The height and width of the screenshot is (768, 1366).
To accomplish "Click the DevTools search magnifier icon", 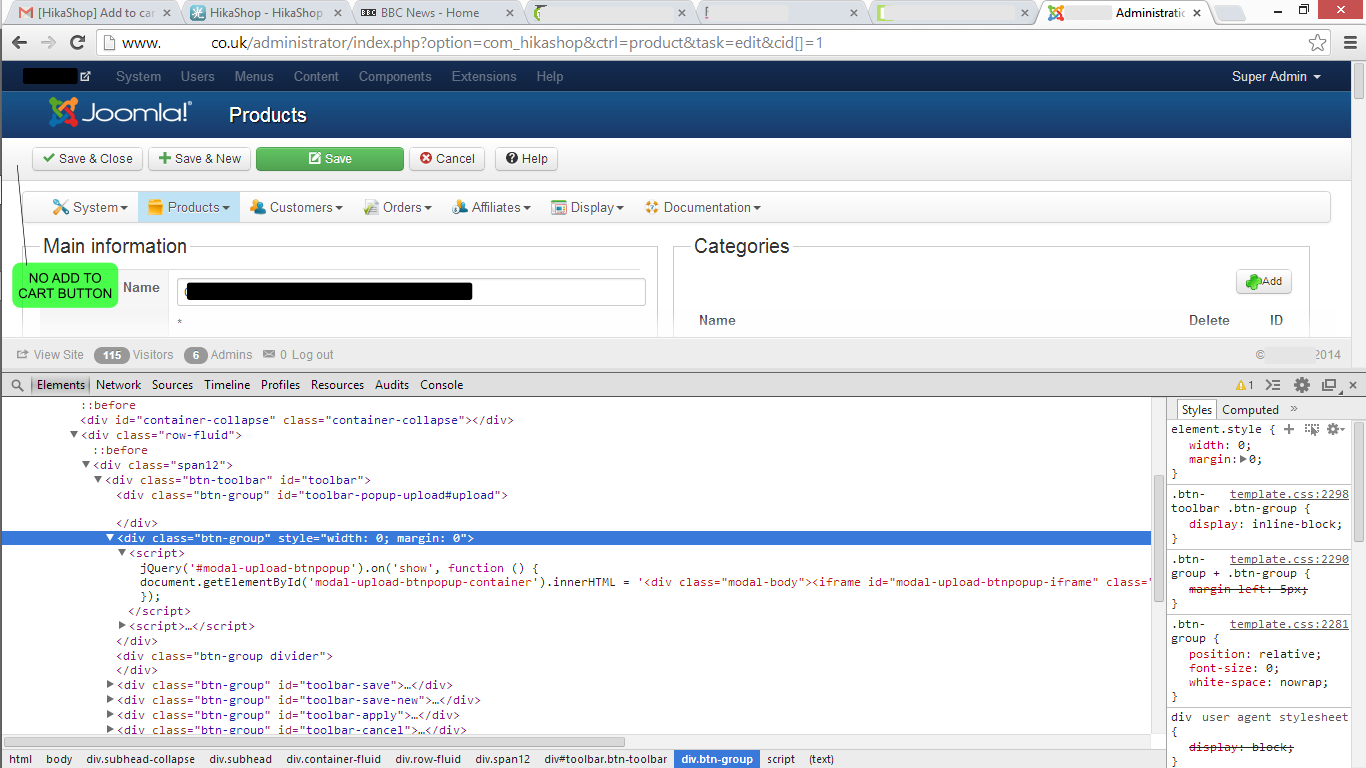I will (x=17, y=385).
